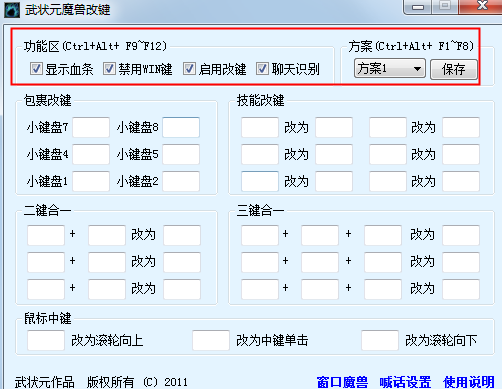This screenshot has height=389, width=502.
Task: Click the 小键盘2 input box
Action: [x=181, y=181]
